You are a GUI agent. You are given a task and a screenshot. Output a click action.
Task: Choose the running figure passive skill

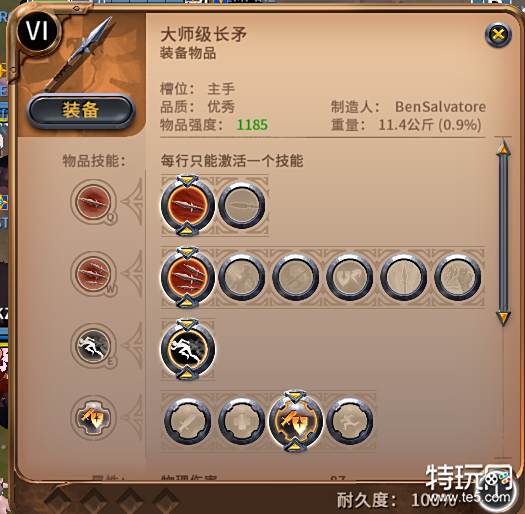tap(349, 421)
